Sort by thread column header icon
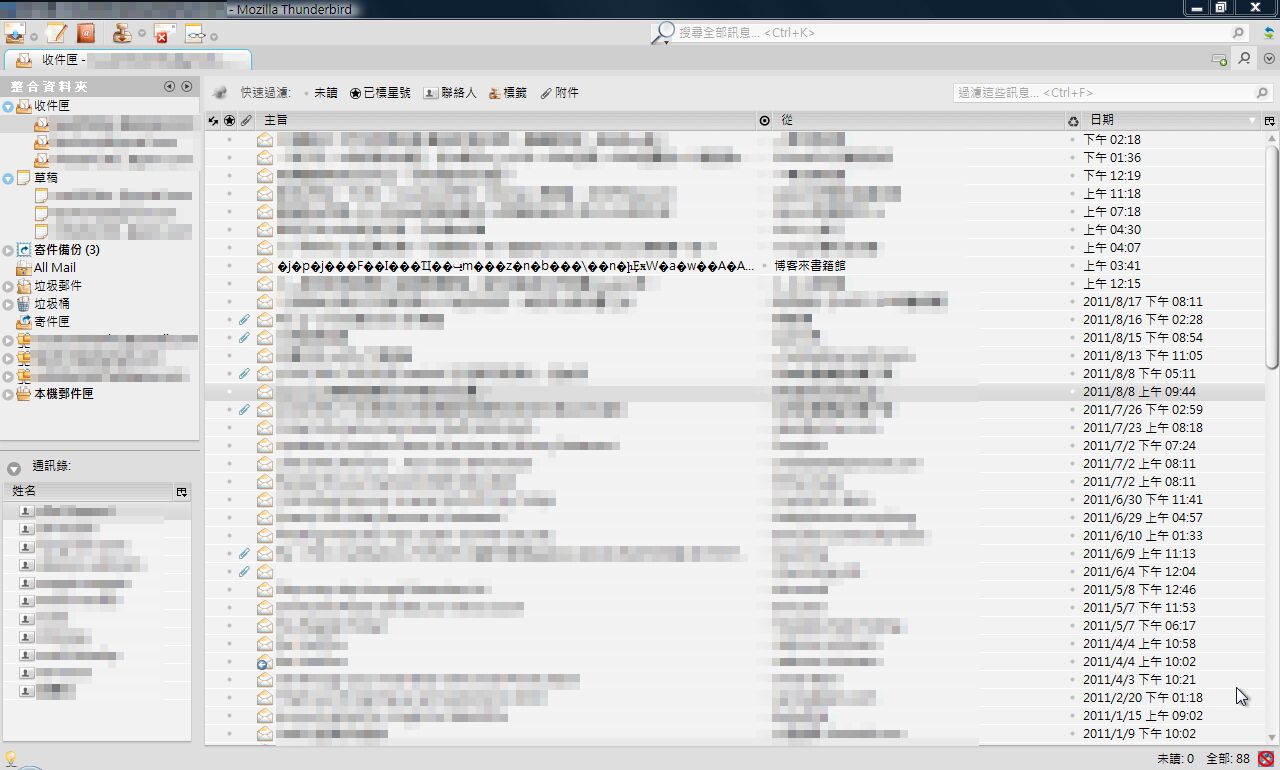Image resolution: width=1280 pixels, height=770 pixels. click(x=213, y=121)
